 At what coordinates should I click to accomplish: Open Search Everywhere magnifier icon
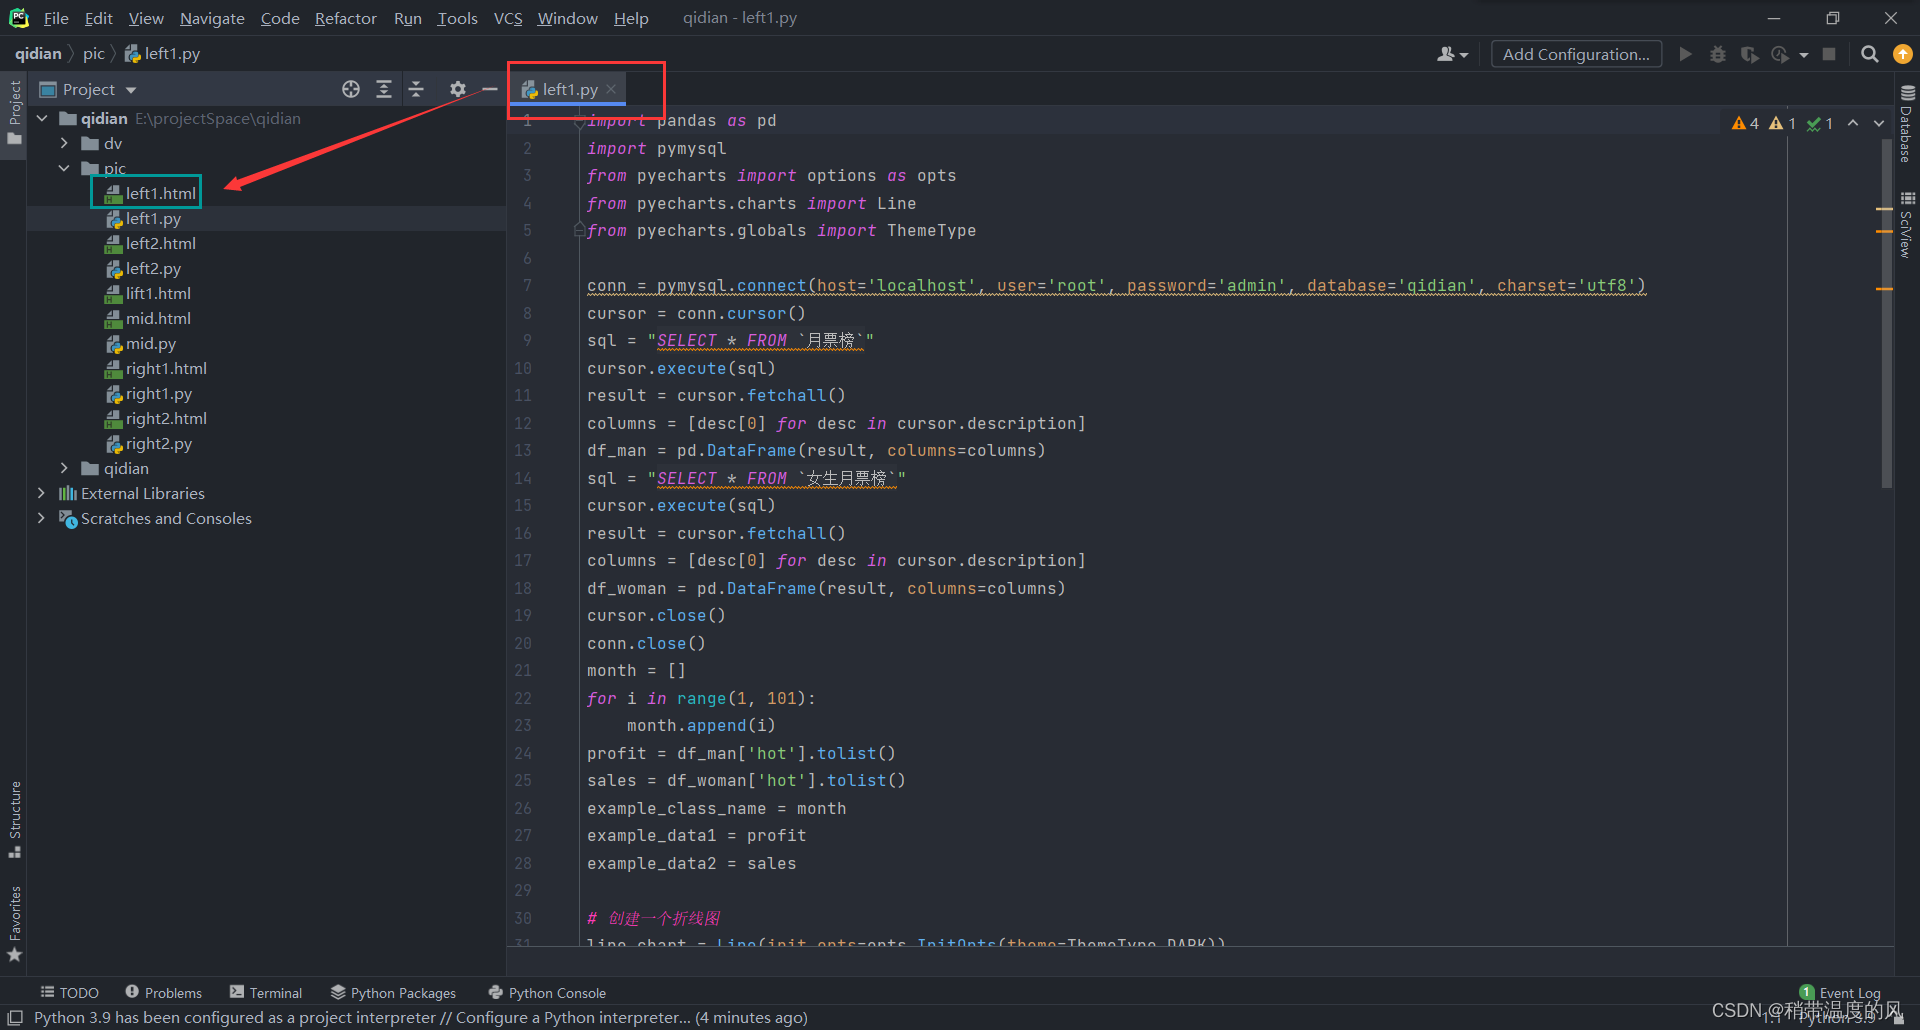pos(1869,54)
